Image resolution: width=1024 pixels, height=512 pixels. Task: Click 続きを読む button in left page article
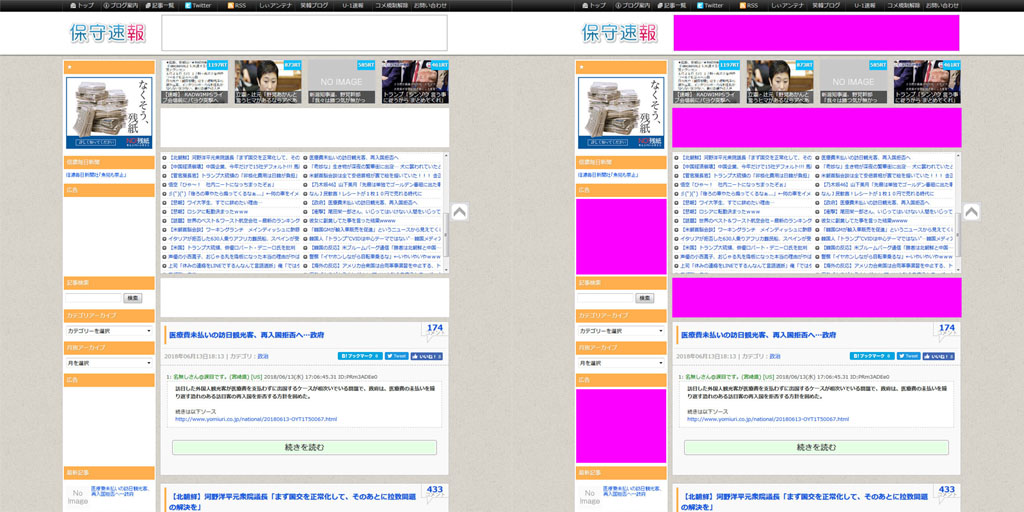tap(304, 447)
